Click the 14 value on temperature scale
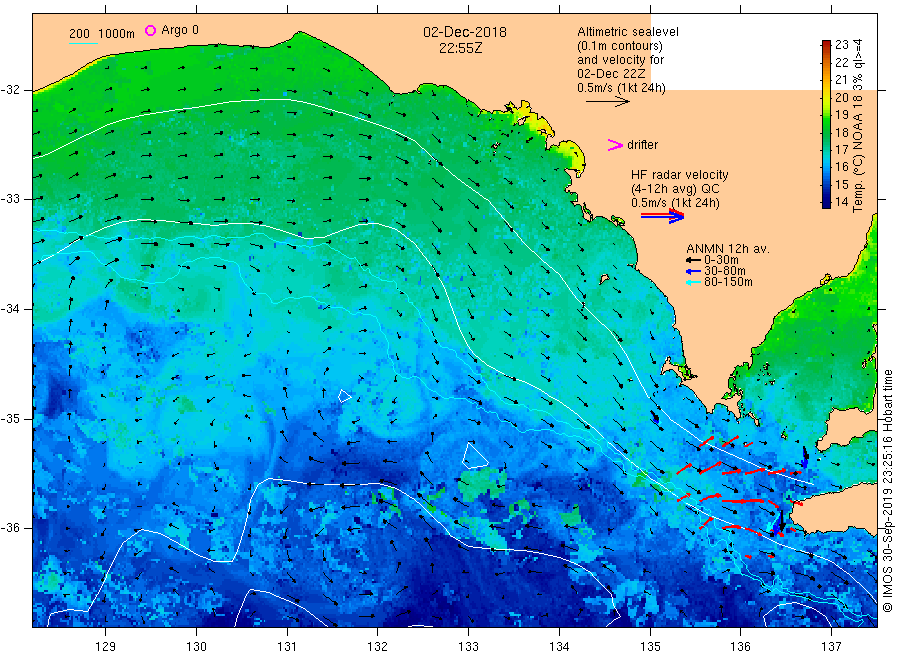 pos(841,201)
